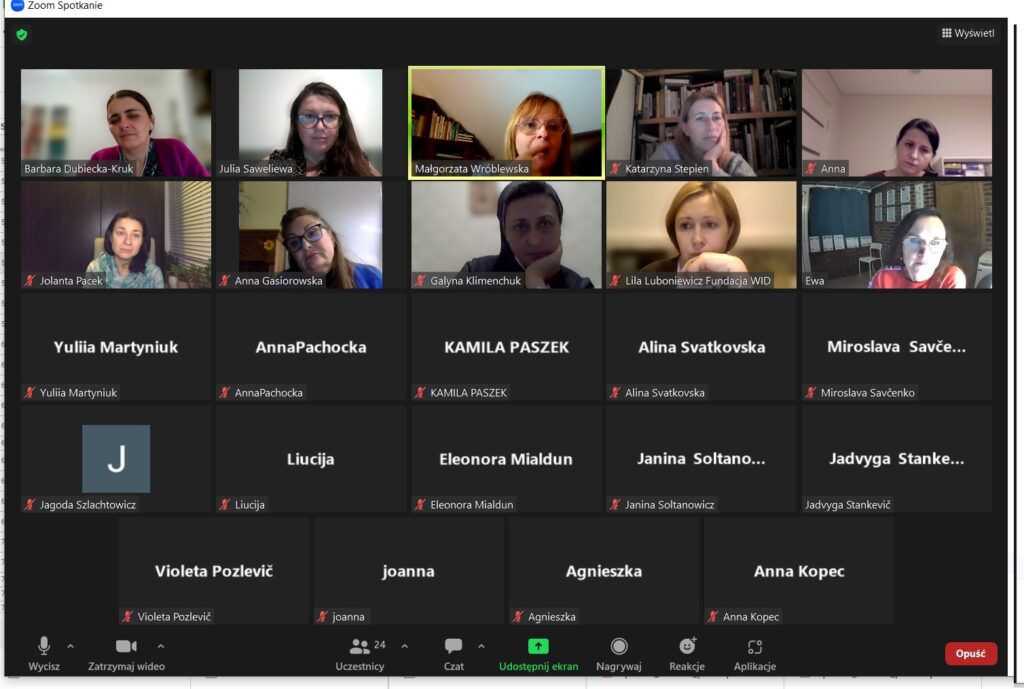
Task: Open the Wyświetl view layout menu
Action: (968, 33)
